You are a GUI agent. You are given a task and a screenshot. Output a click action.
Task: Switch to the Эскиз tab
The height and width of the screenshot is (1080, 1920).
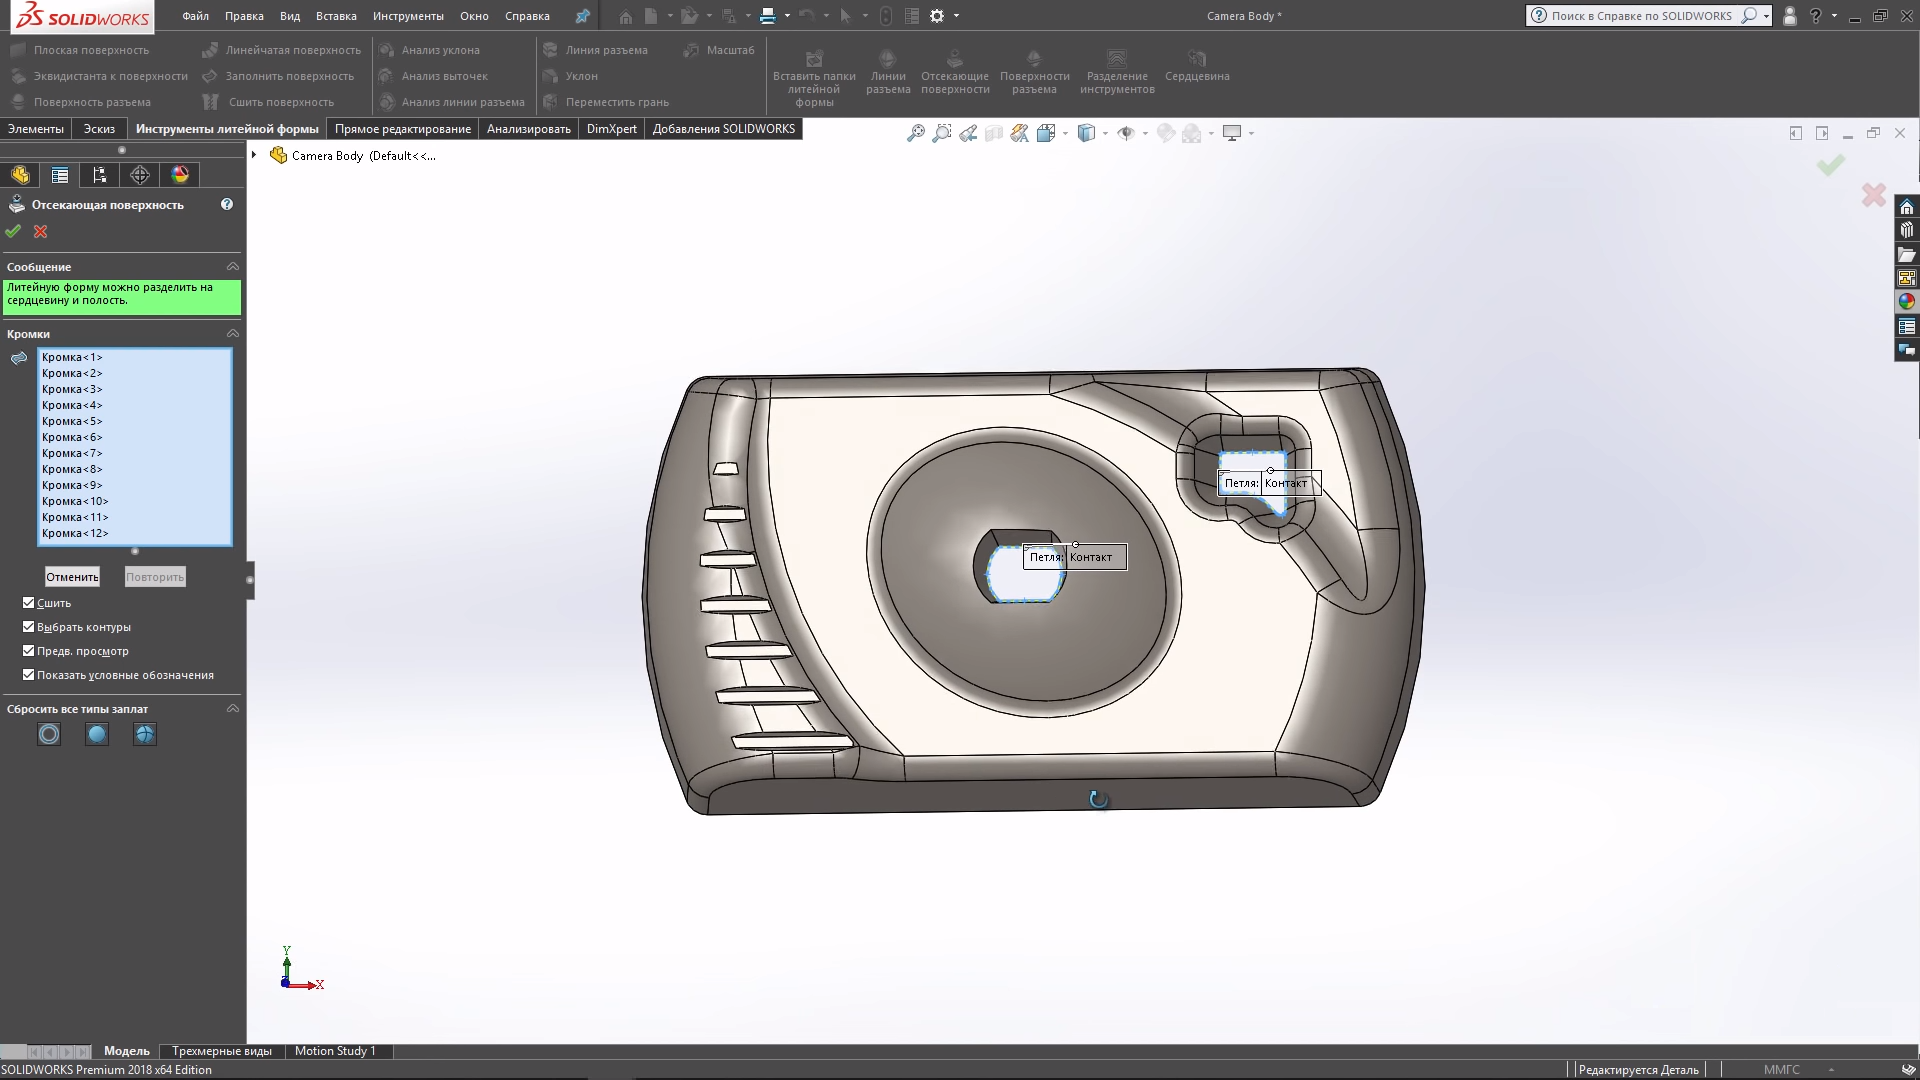[99, 129]
